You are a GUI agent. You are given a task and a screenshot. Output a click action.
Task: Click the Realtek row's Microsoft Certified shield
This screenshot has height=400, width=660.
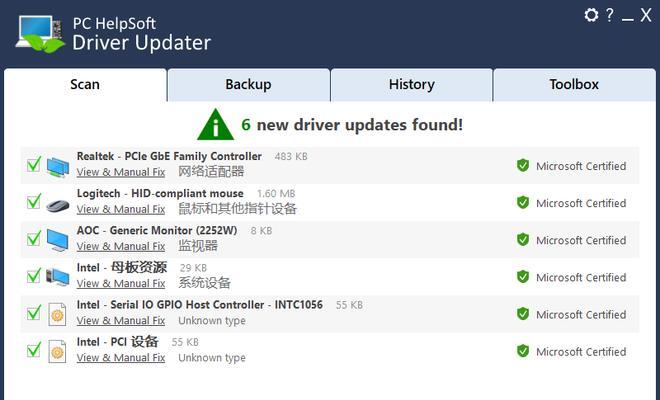coord(523,165)
